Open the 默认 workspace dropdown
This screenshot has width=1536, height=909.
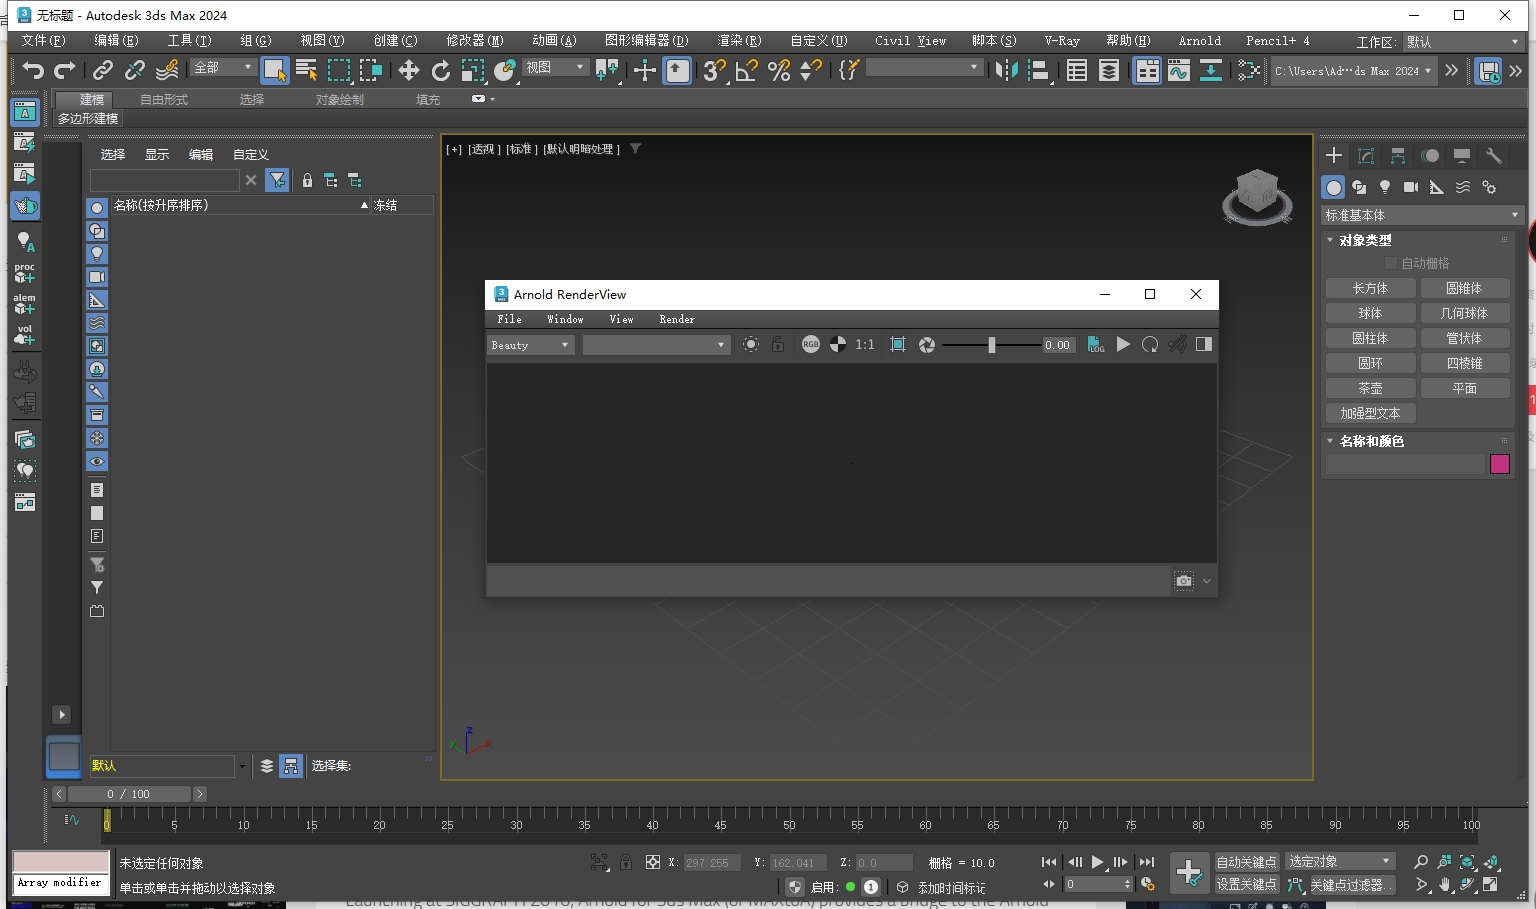pyautogui.click(x=1462, y=42)
